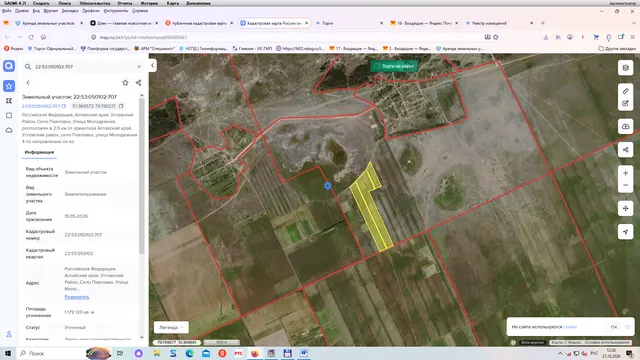Open the draw/edit tool on map
This screenshot has height=360, width=640.
click(x=625, y=104)
